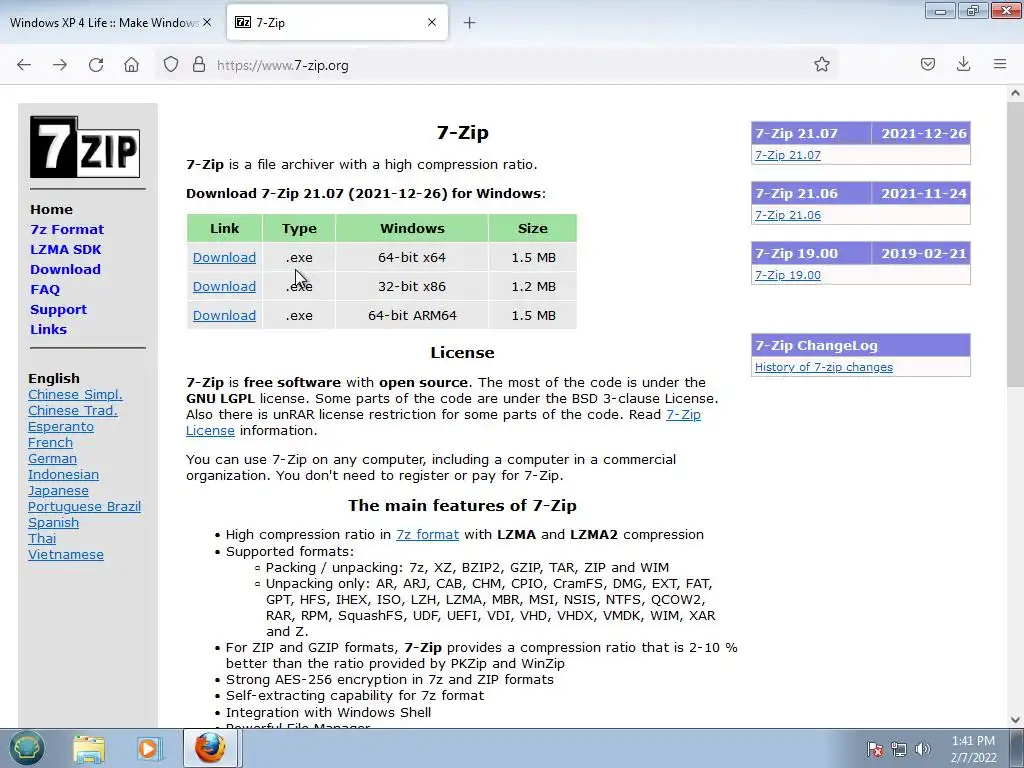
Task: Click the 7-Zip logo image
Action: 85,147
